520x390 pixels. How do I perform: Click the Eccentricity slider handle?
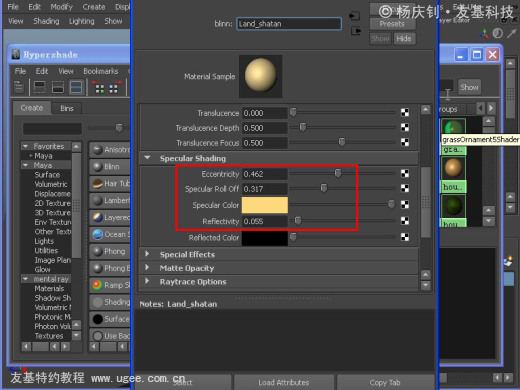click(x=338, y=173)
